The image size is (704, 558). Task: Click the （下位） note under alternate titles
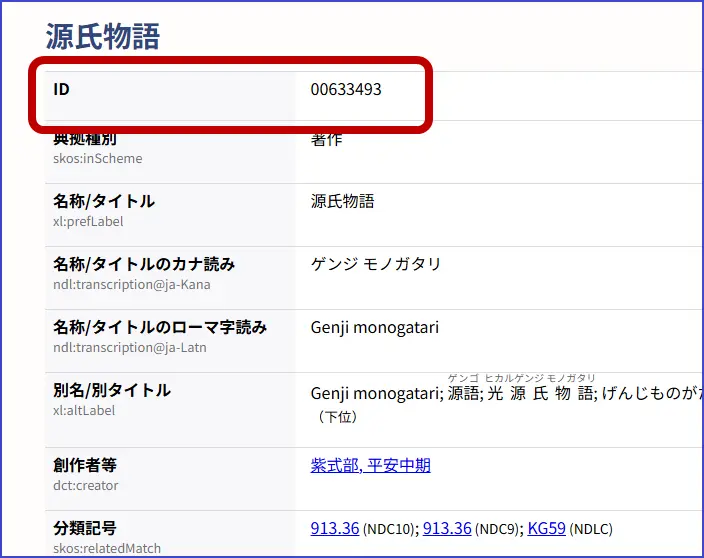coord(338,416)
